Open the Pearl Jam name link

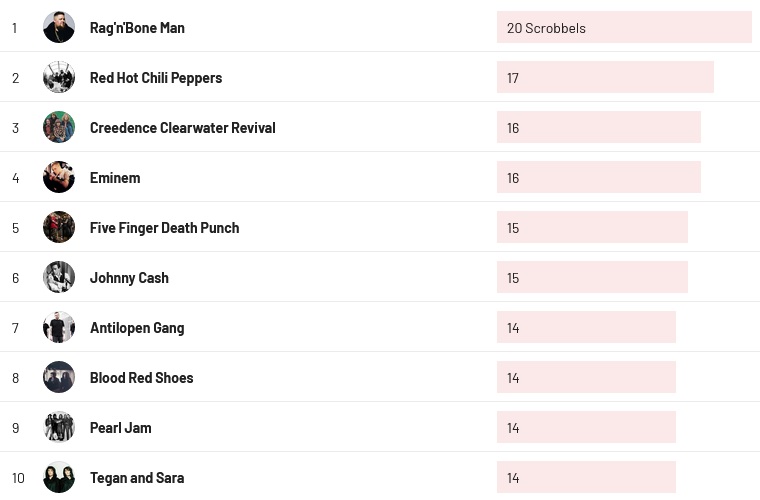pyautogui.click(x=121, y=428)
